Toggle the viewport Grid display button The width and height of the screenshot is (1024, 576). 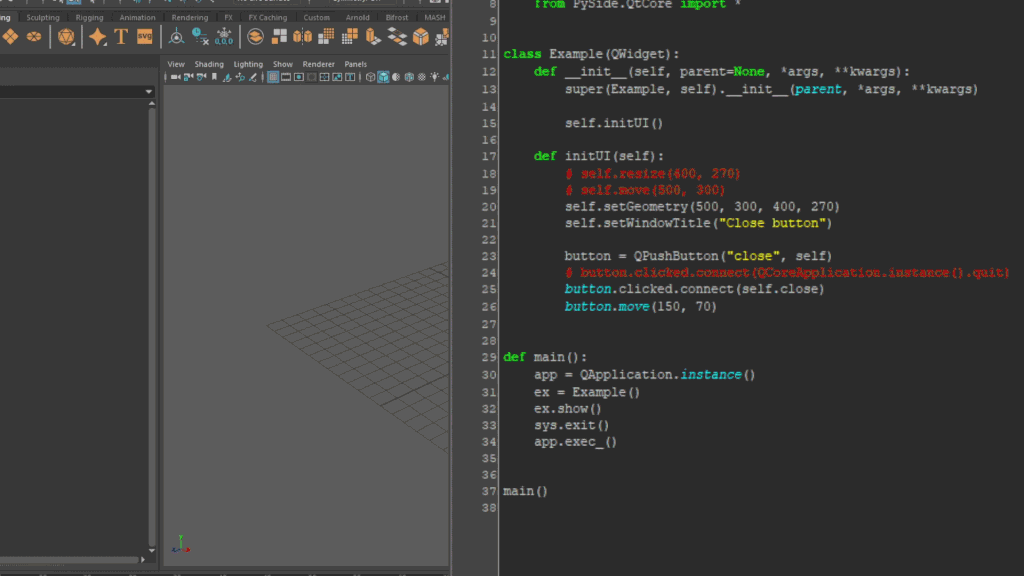(x=273, y=77)
